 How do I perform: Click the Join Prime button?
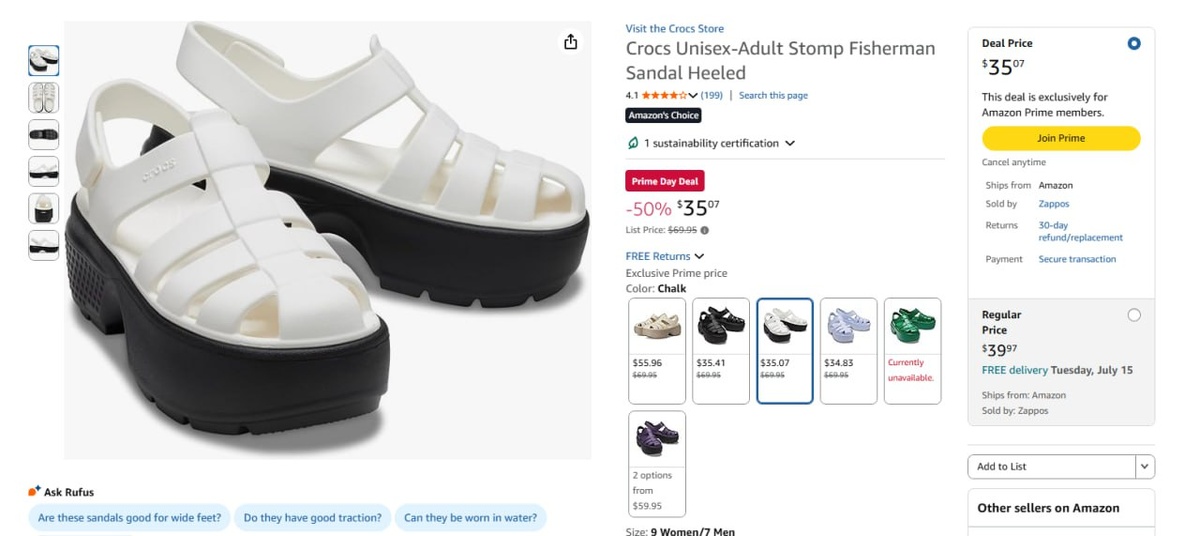coord(1060,138)
